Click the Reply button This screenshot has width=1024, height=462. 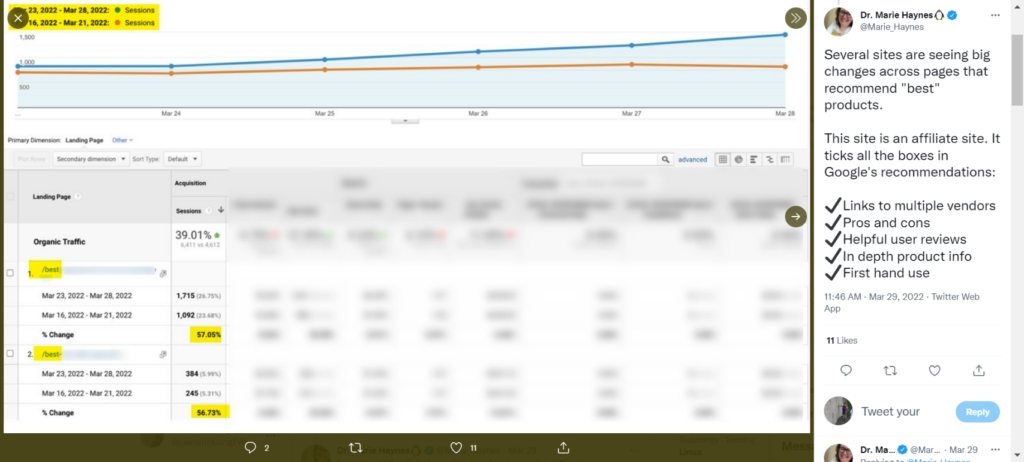(x=978, y=412)
